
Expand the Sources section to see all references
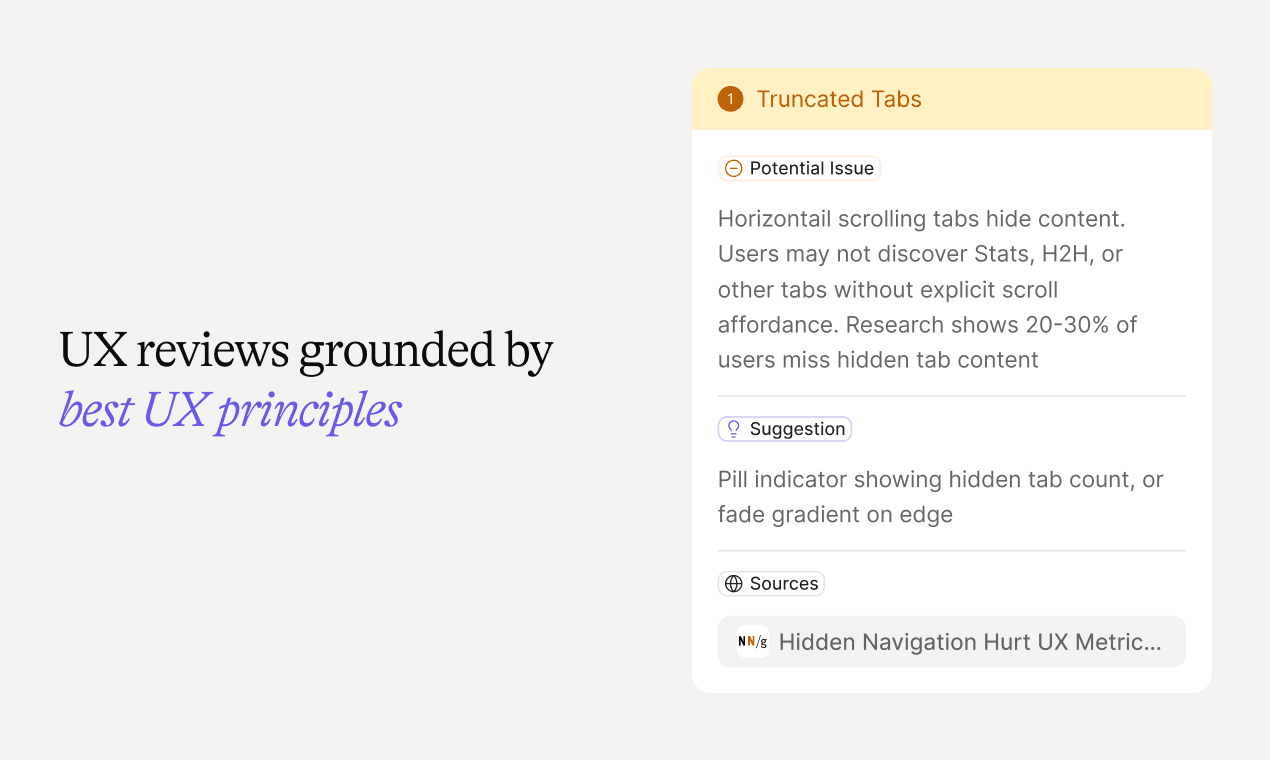[x=771, y=583]
